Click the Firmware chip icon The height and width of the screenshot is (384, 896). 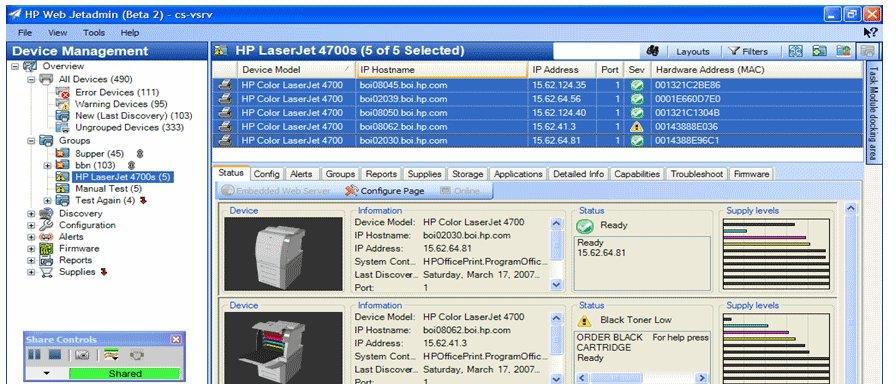(x=46, y=249)
